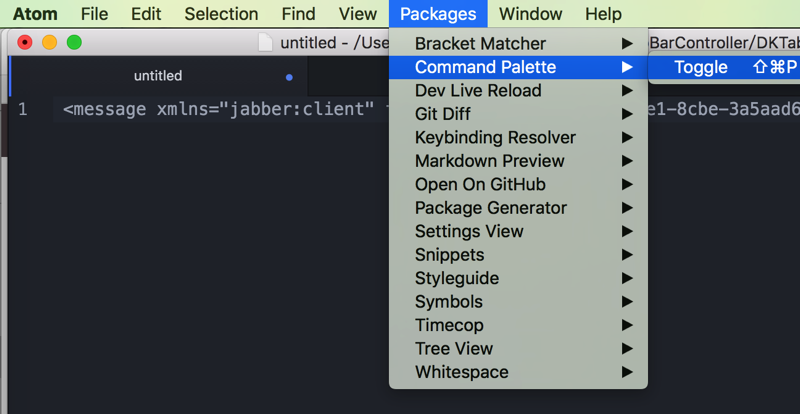Click the Git Diff submenu arrow
The image size is (800, 414).
click(x=627, y=114)
